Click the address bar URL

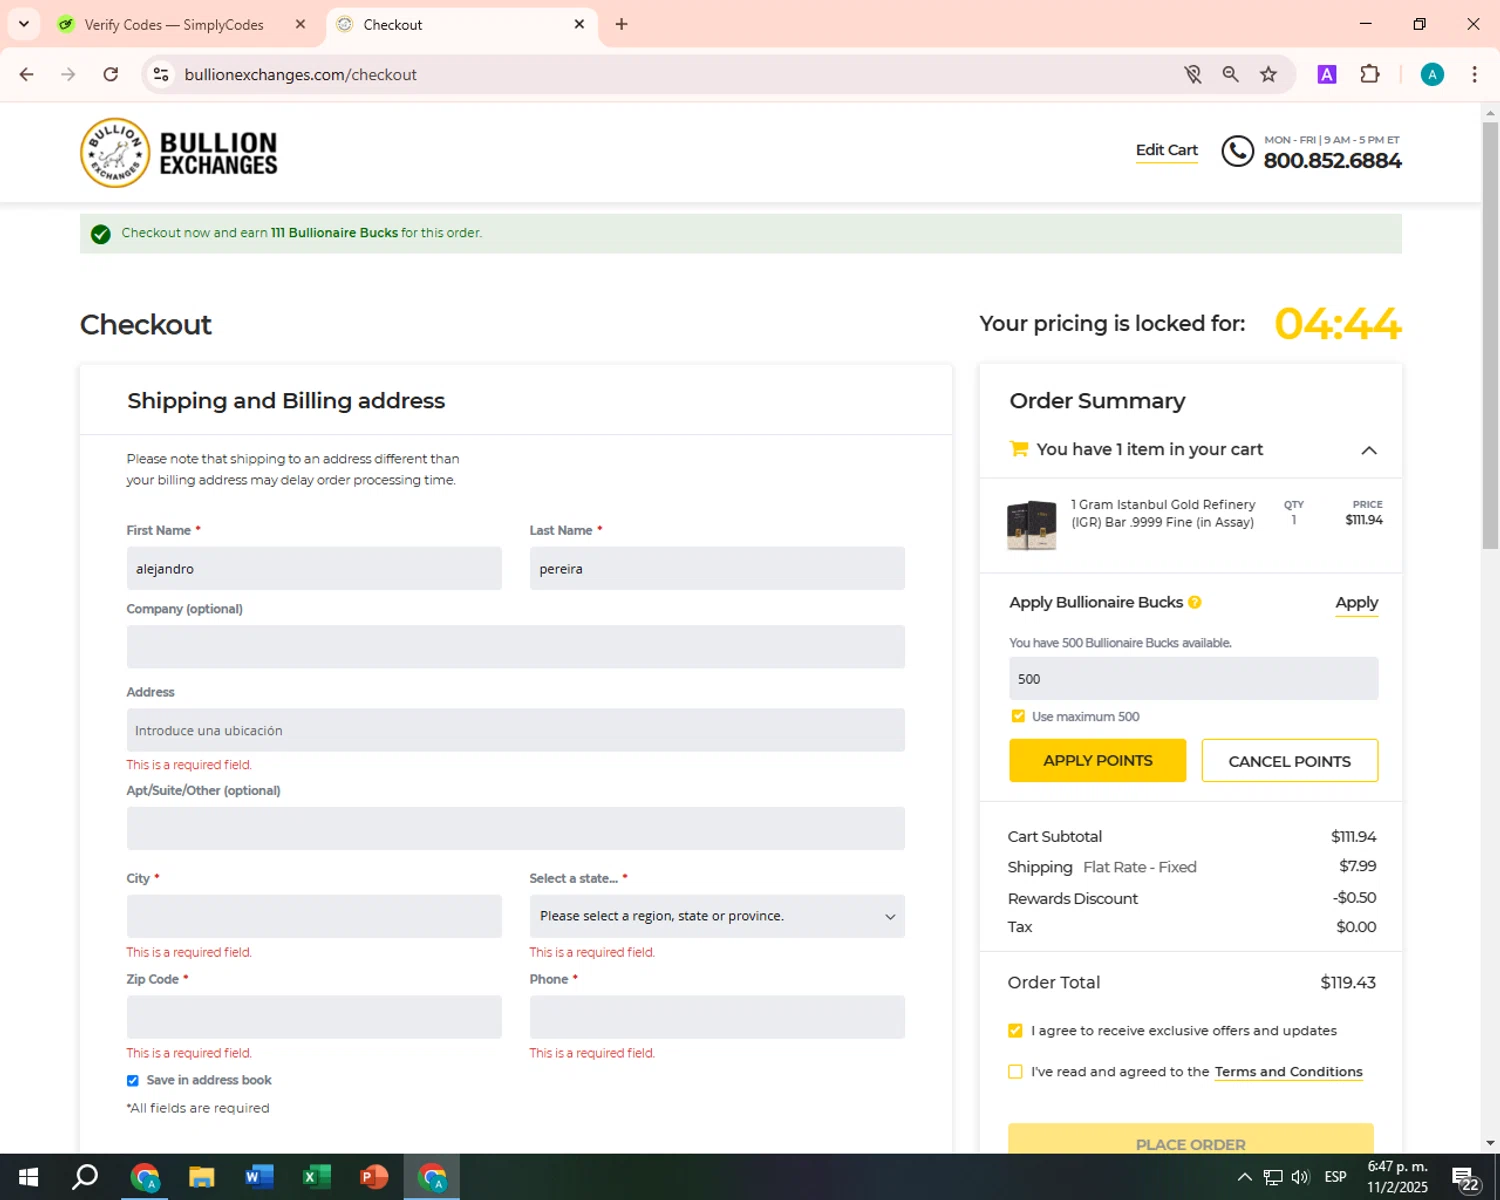300,74
